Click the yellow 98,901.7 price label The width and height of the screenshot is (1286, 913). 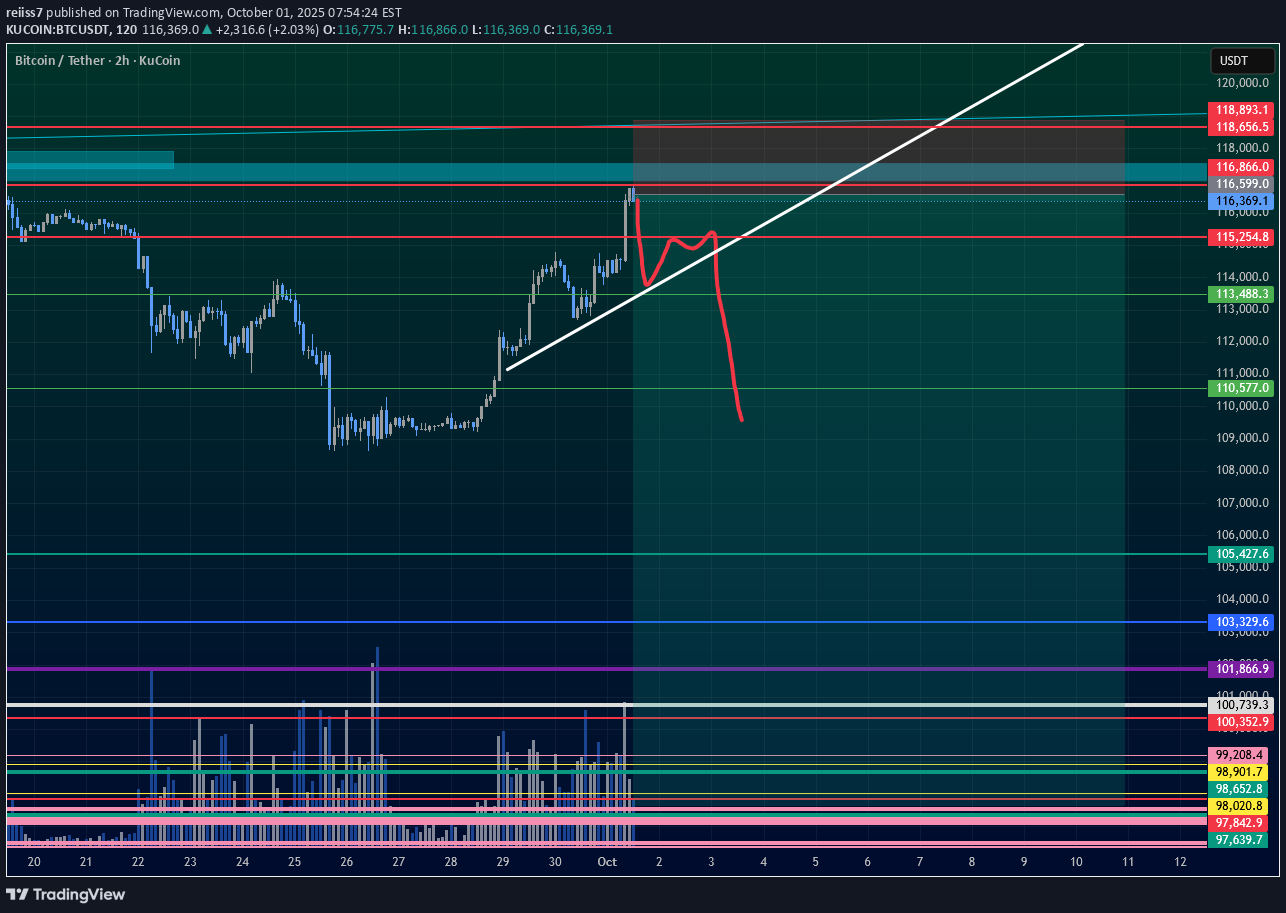[1240, 773]
